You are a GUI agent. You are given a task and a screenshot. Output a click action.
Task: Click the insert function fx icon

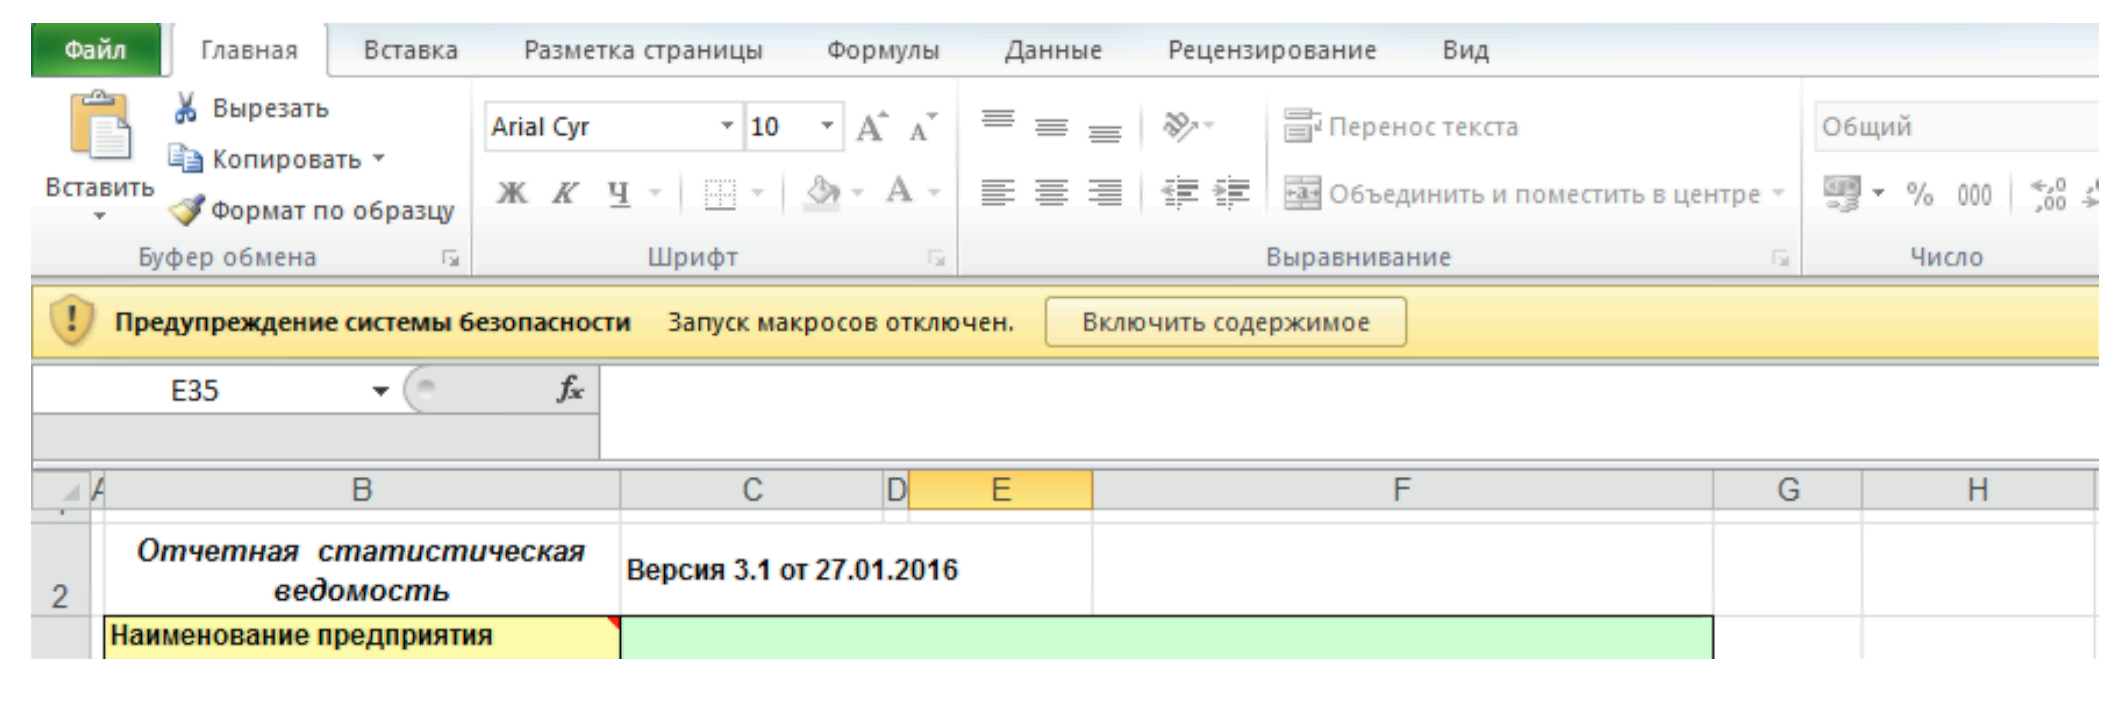[570, 389]
